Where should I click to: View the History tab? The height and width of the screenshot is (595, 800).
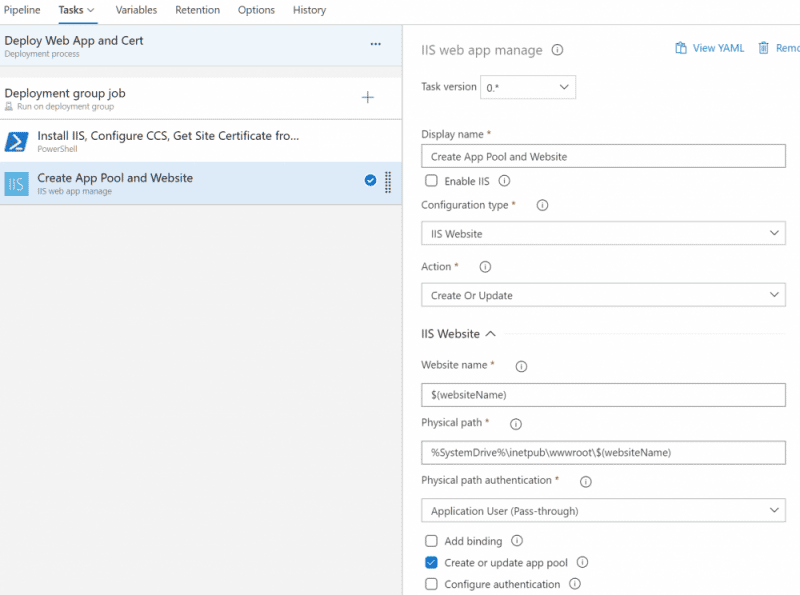click(x=309, y=10)
